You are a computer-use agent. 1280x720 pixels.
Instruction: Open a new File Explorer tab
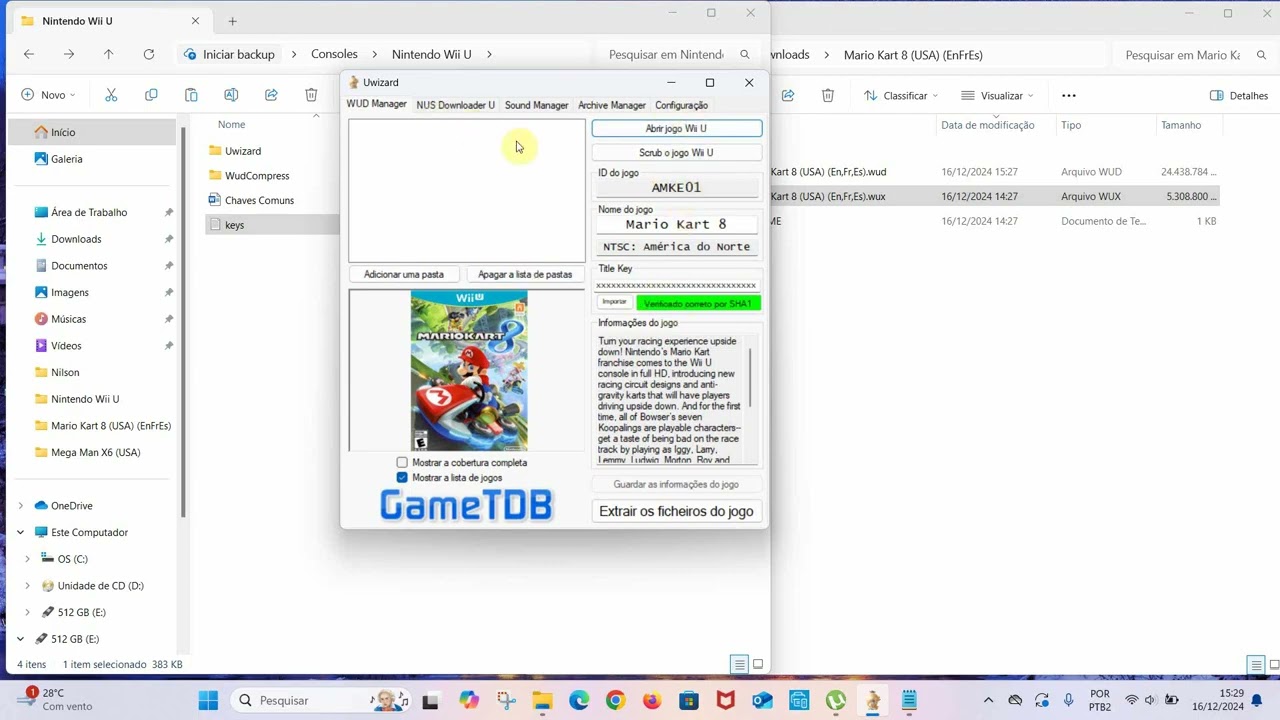(232, 21)
